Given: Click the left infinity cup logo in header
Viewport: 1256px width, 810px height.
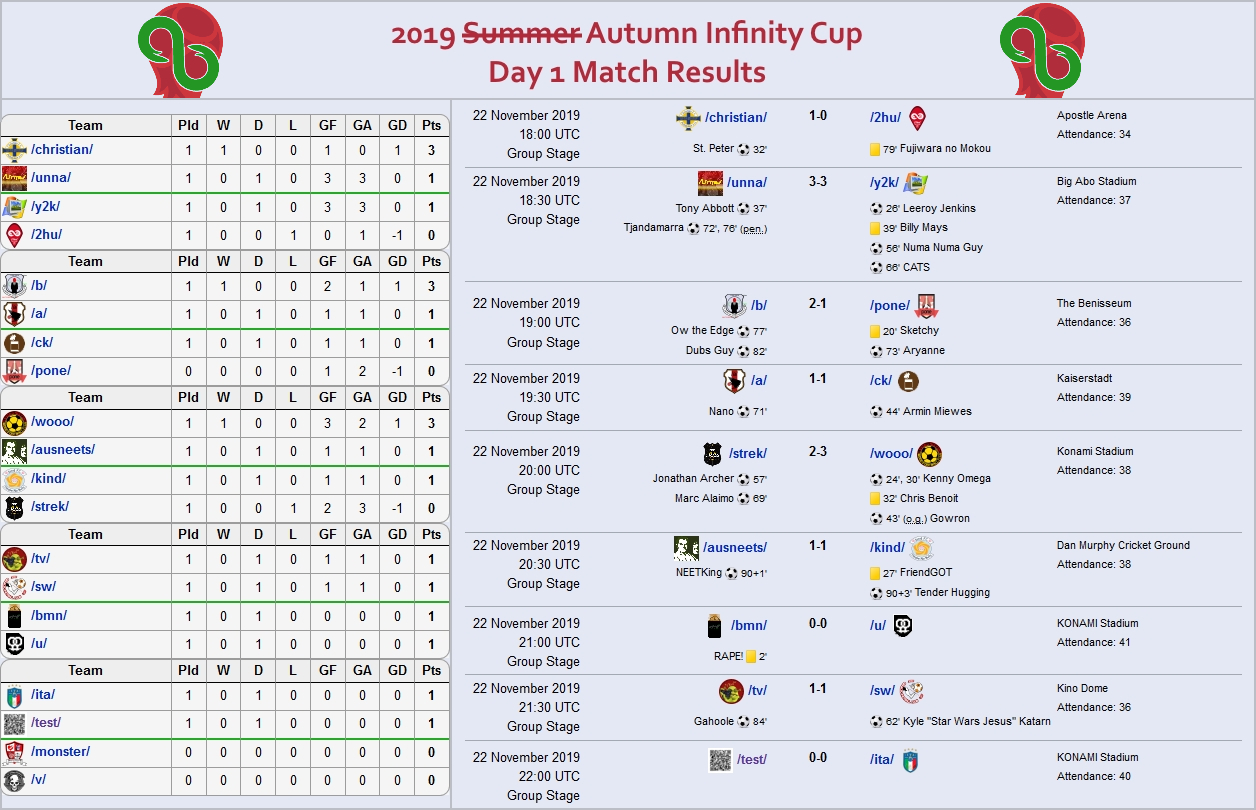Looking at the screenshot, I should (x=179, y=52).
